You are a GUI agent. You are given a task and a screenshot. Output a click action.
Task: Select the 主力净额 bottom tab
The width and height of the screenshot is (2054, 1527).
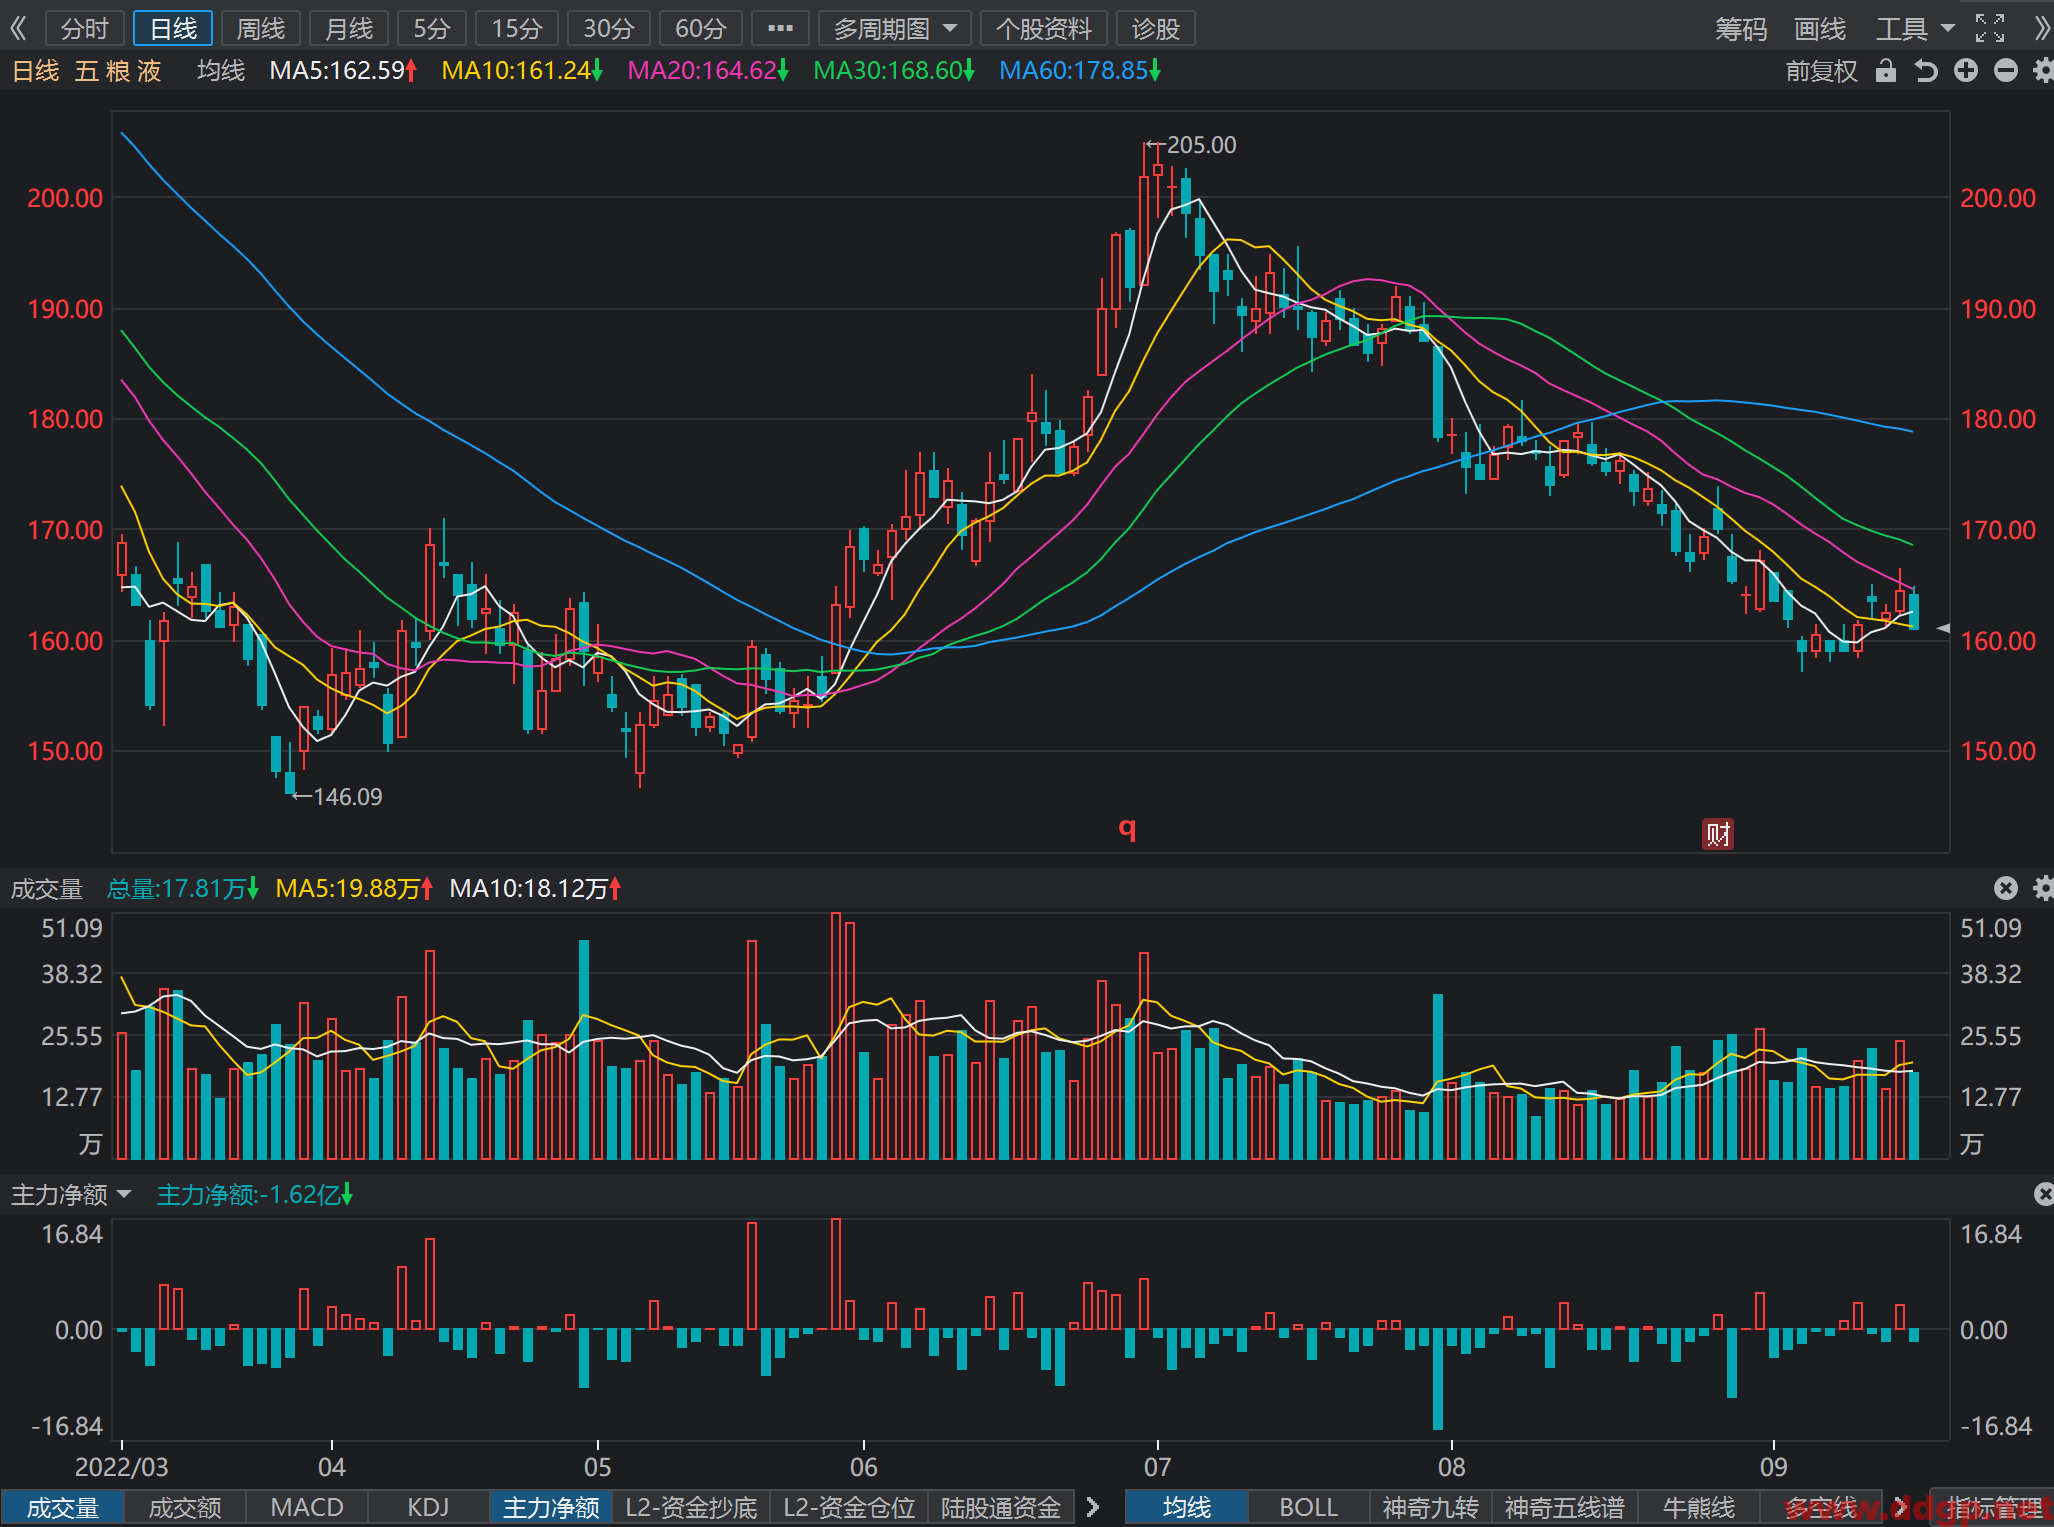pos(551,1507)
